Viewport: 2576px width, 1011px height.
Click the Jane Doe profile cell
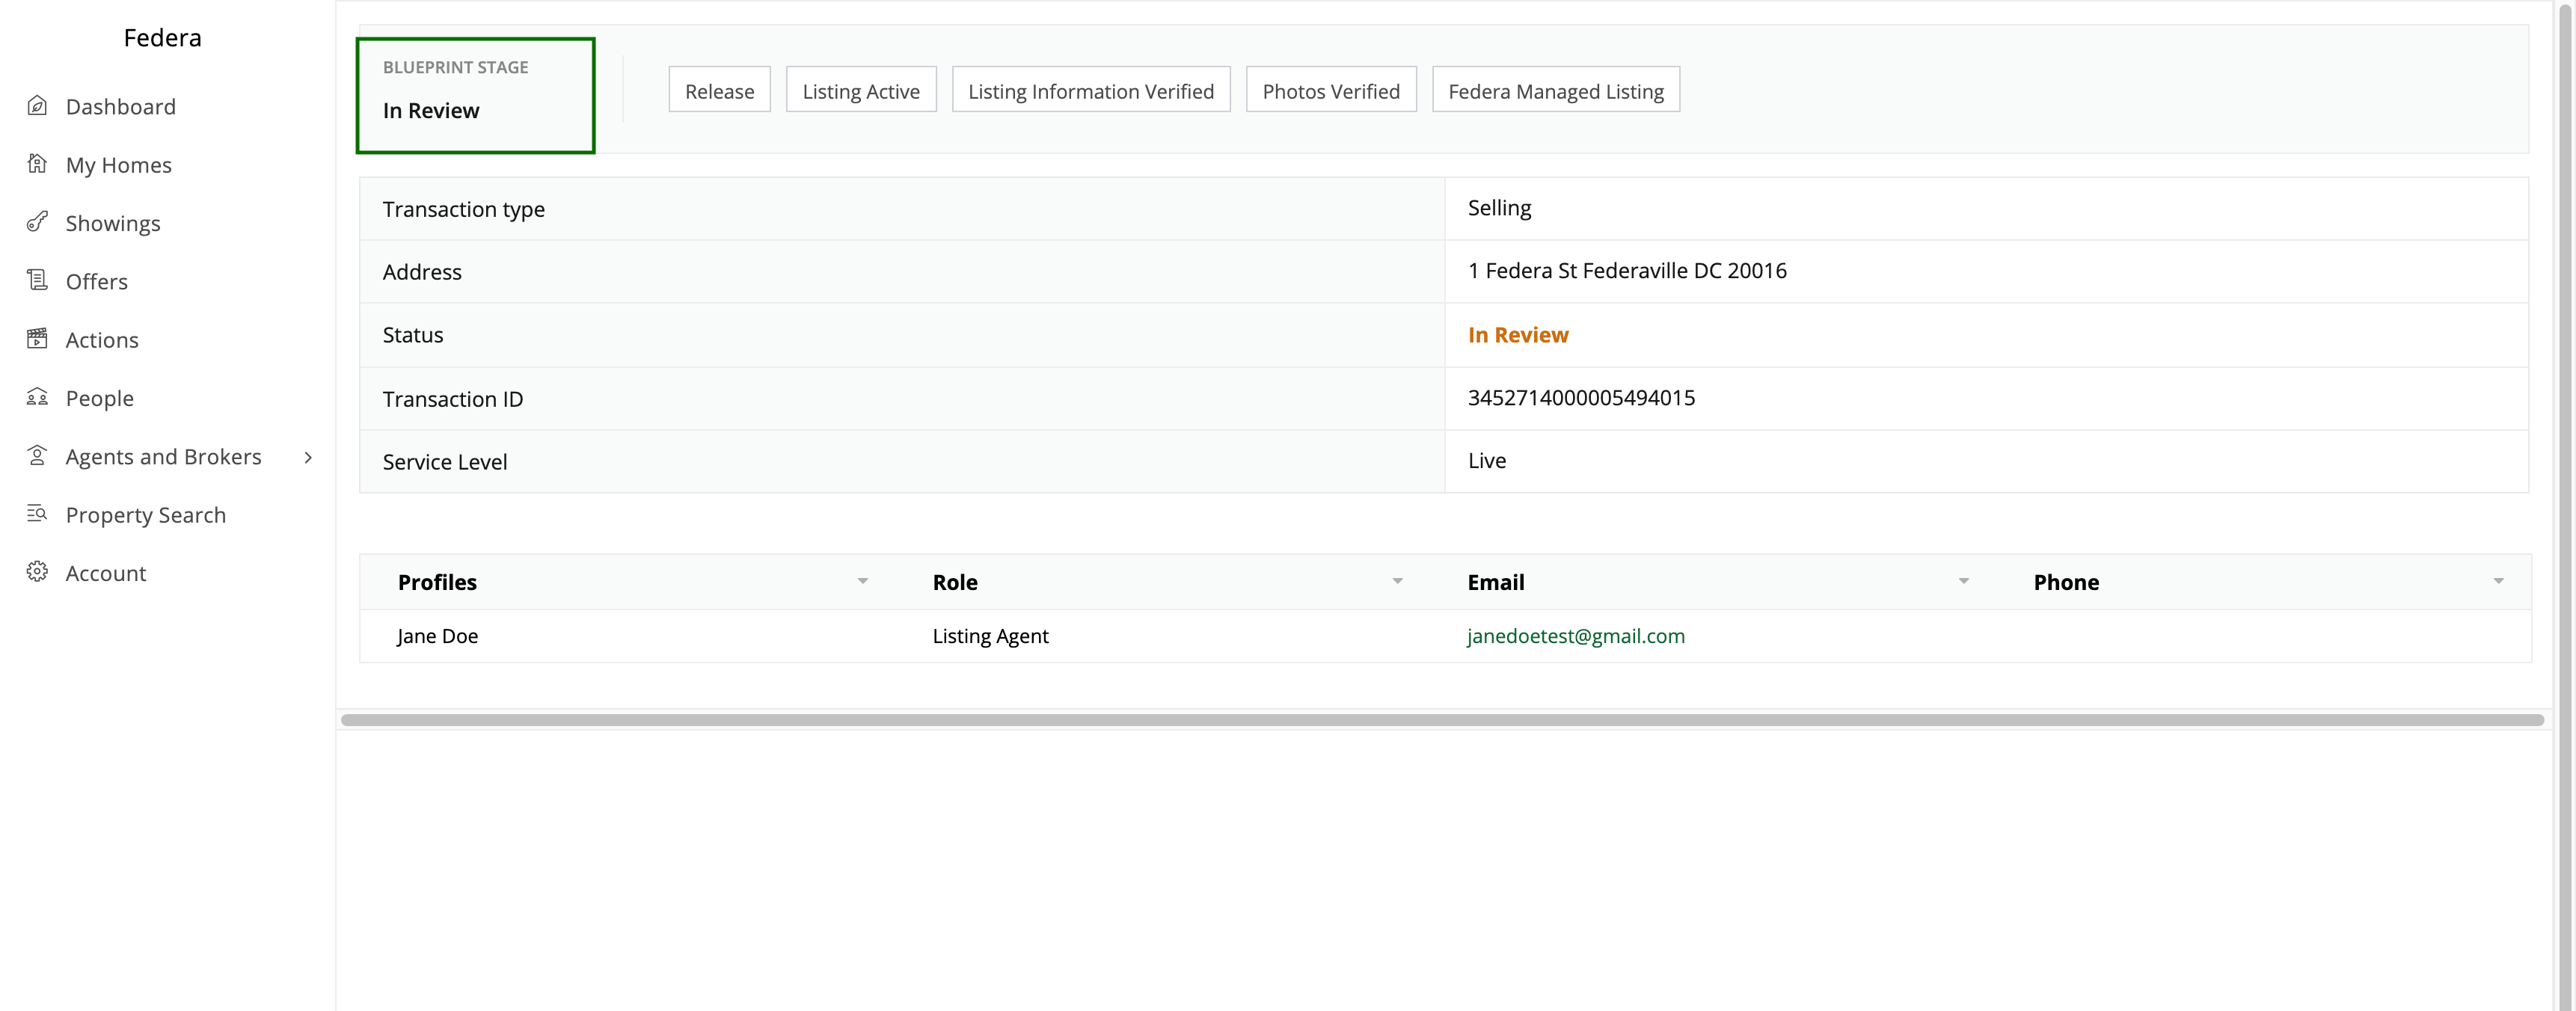coord(437,636)
